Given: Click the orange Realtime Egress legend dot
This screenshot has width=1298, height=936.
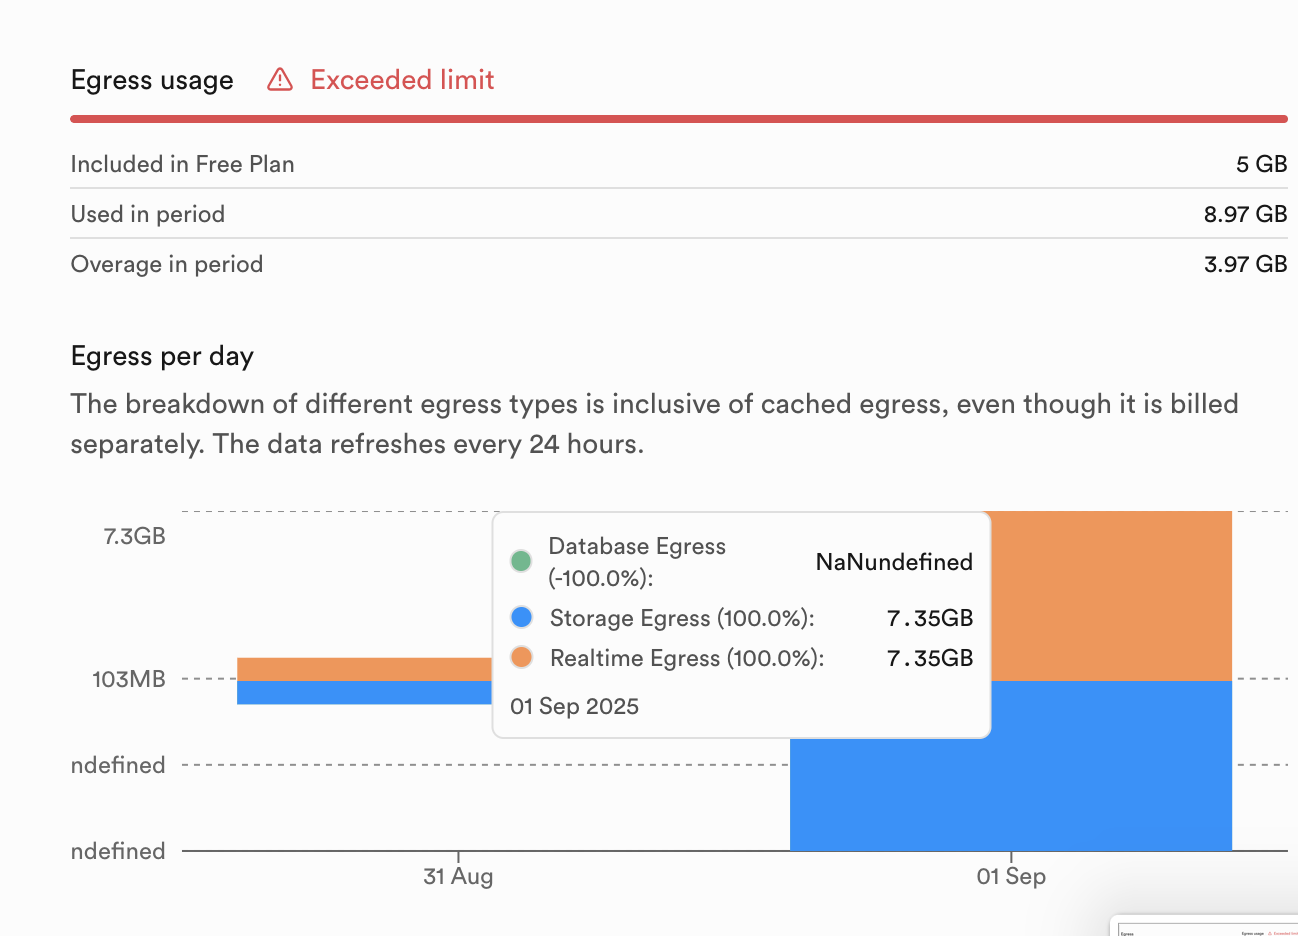Looking at the screenshot, I should tap(521, 658).
